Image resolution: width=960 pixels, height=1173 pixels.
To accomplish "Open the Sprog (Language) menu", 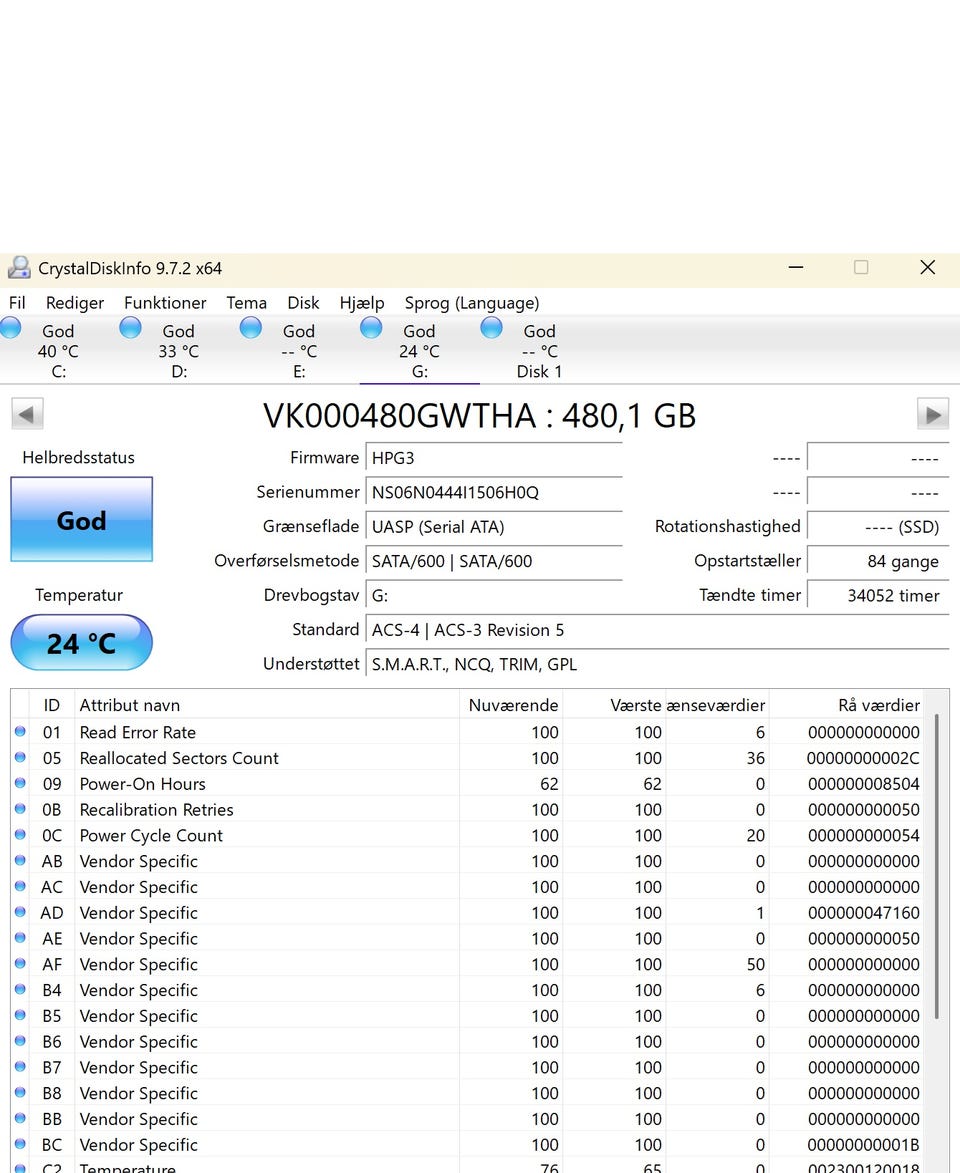I will pos(471,303).
